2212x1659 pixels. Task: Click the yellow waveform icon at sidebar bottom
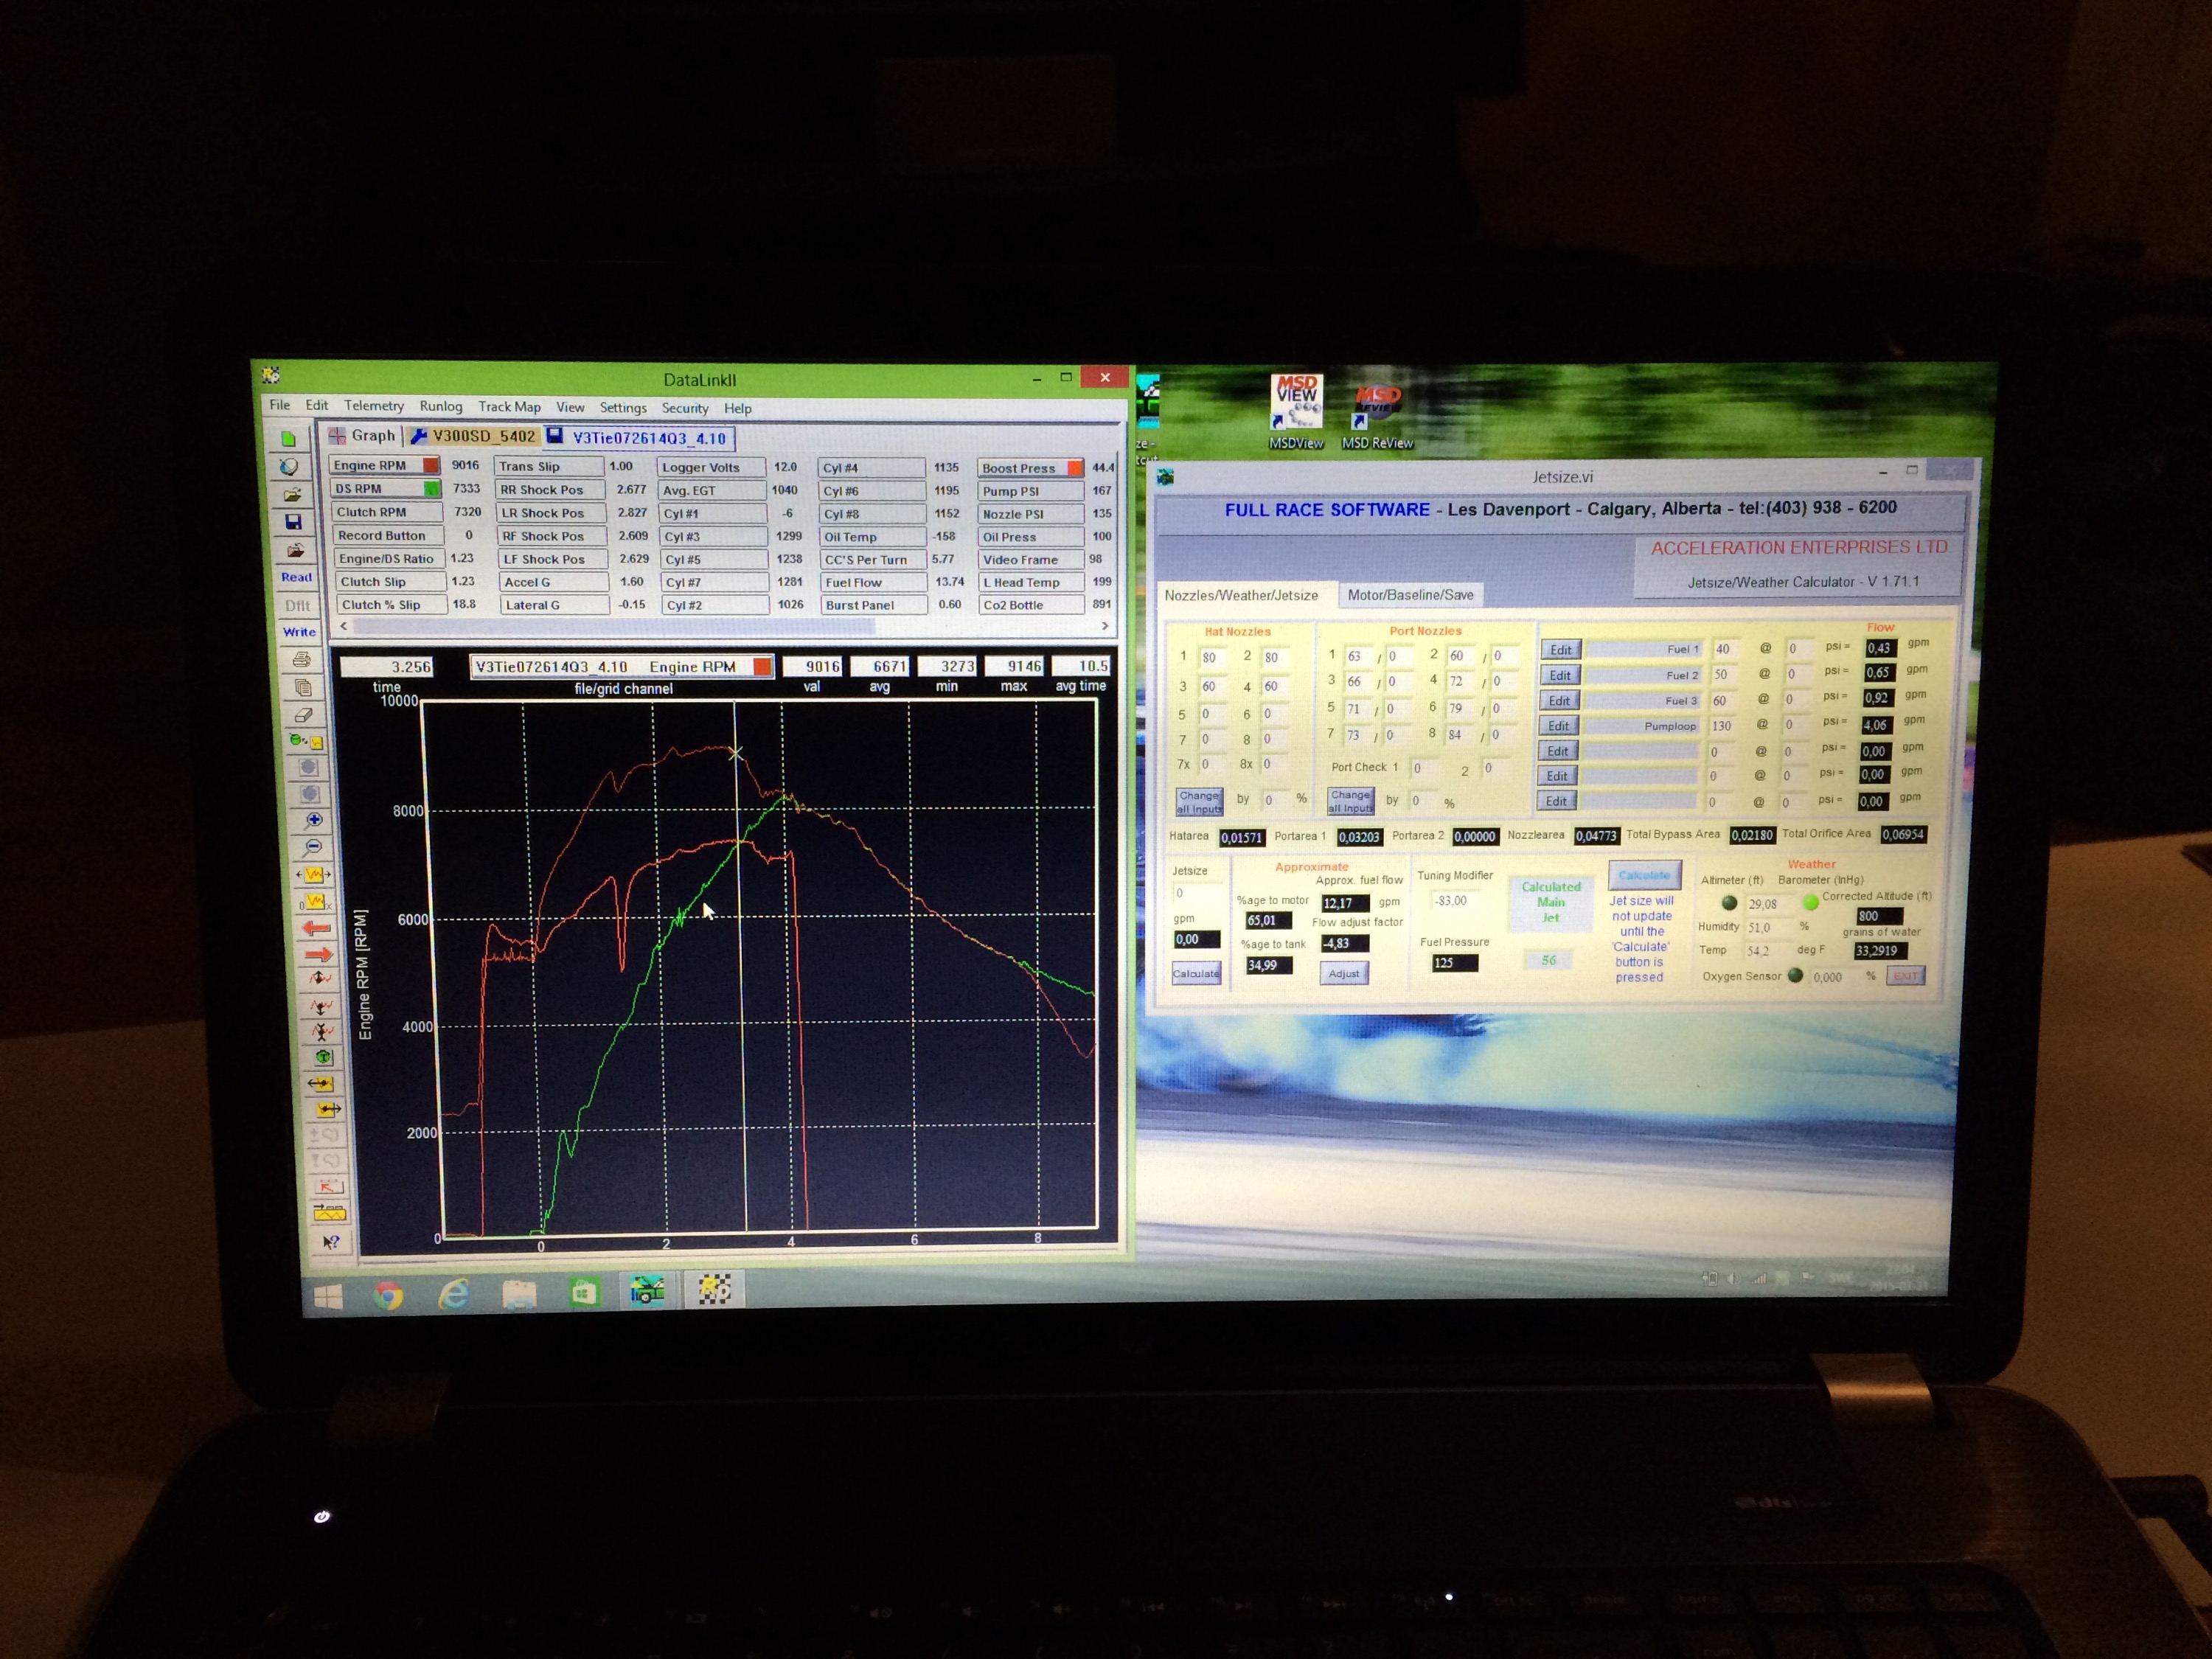point(329,1213)
